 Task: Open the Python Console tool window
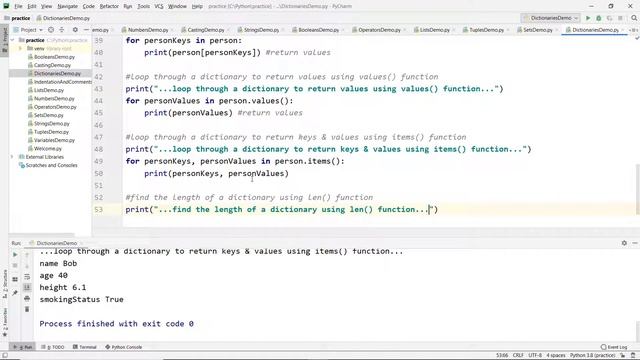click(x=124, y=347)
